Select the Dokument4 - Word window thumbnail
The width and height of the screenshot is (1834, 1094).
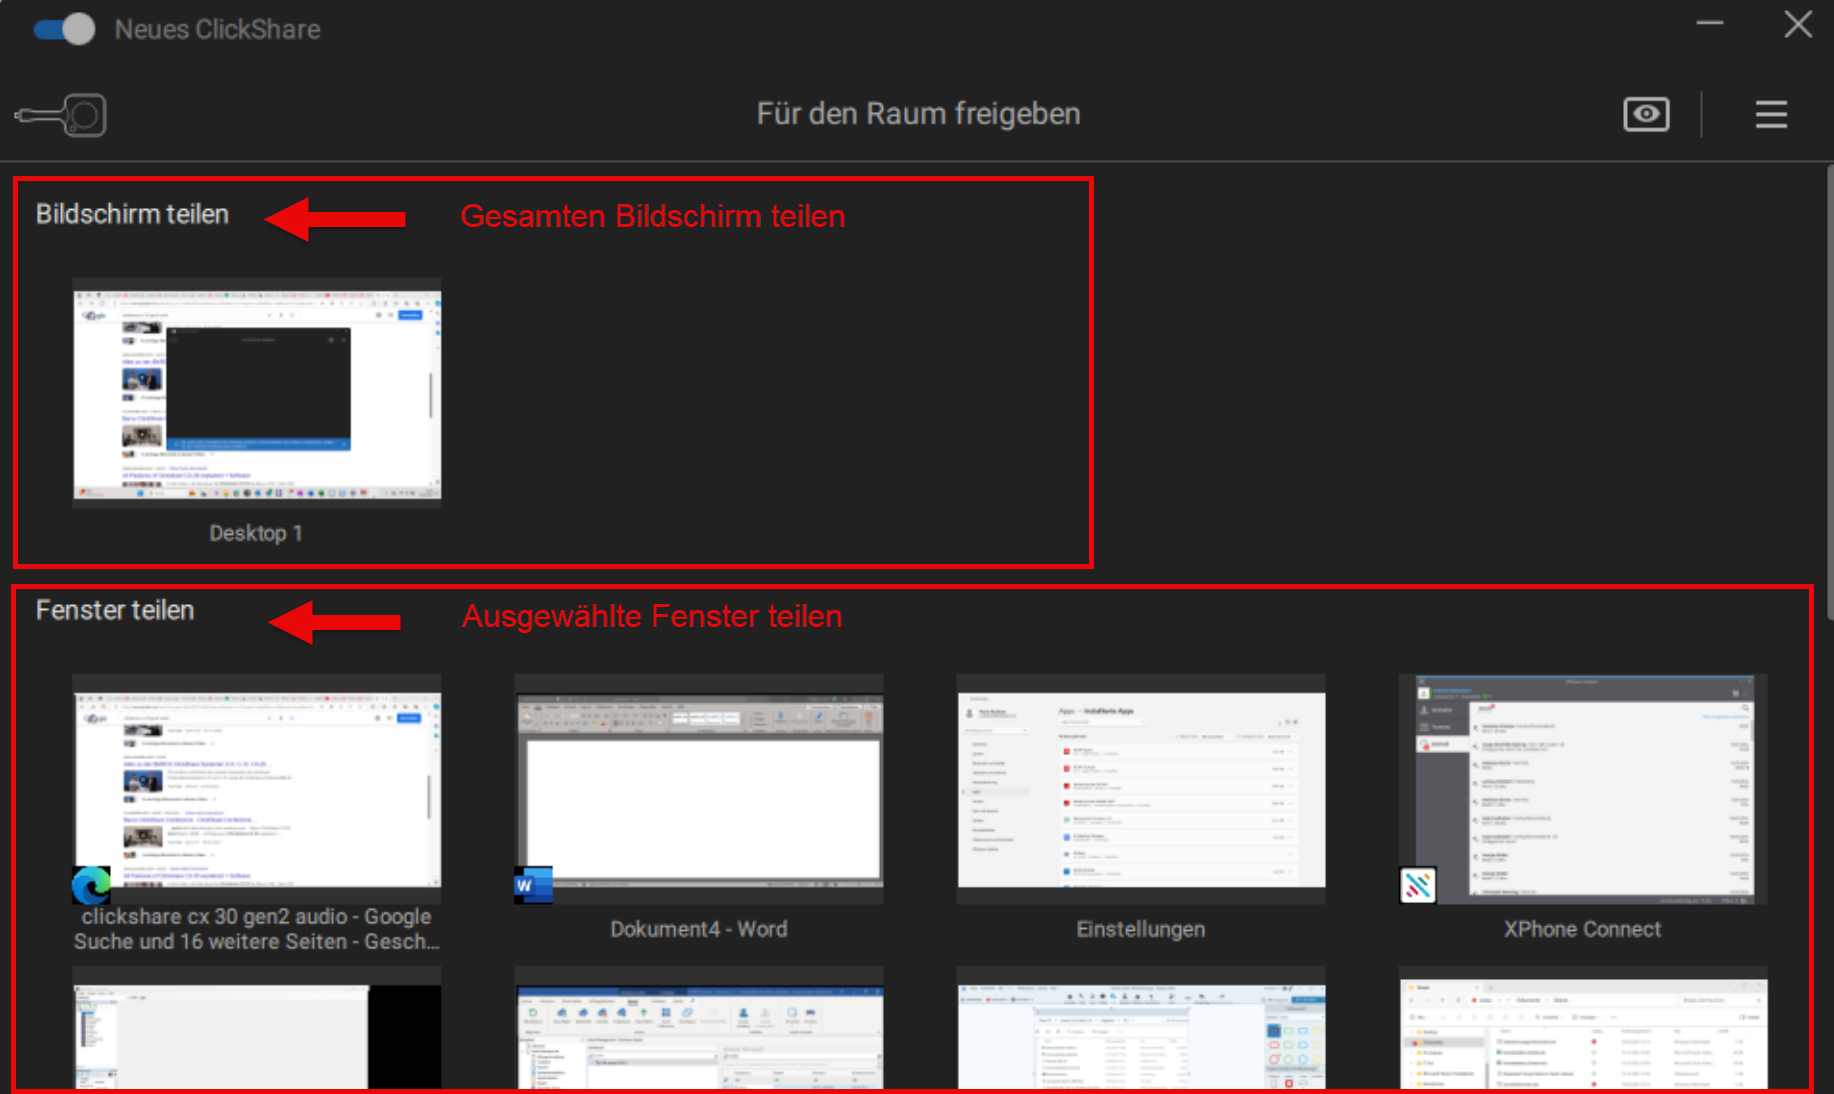698,788
